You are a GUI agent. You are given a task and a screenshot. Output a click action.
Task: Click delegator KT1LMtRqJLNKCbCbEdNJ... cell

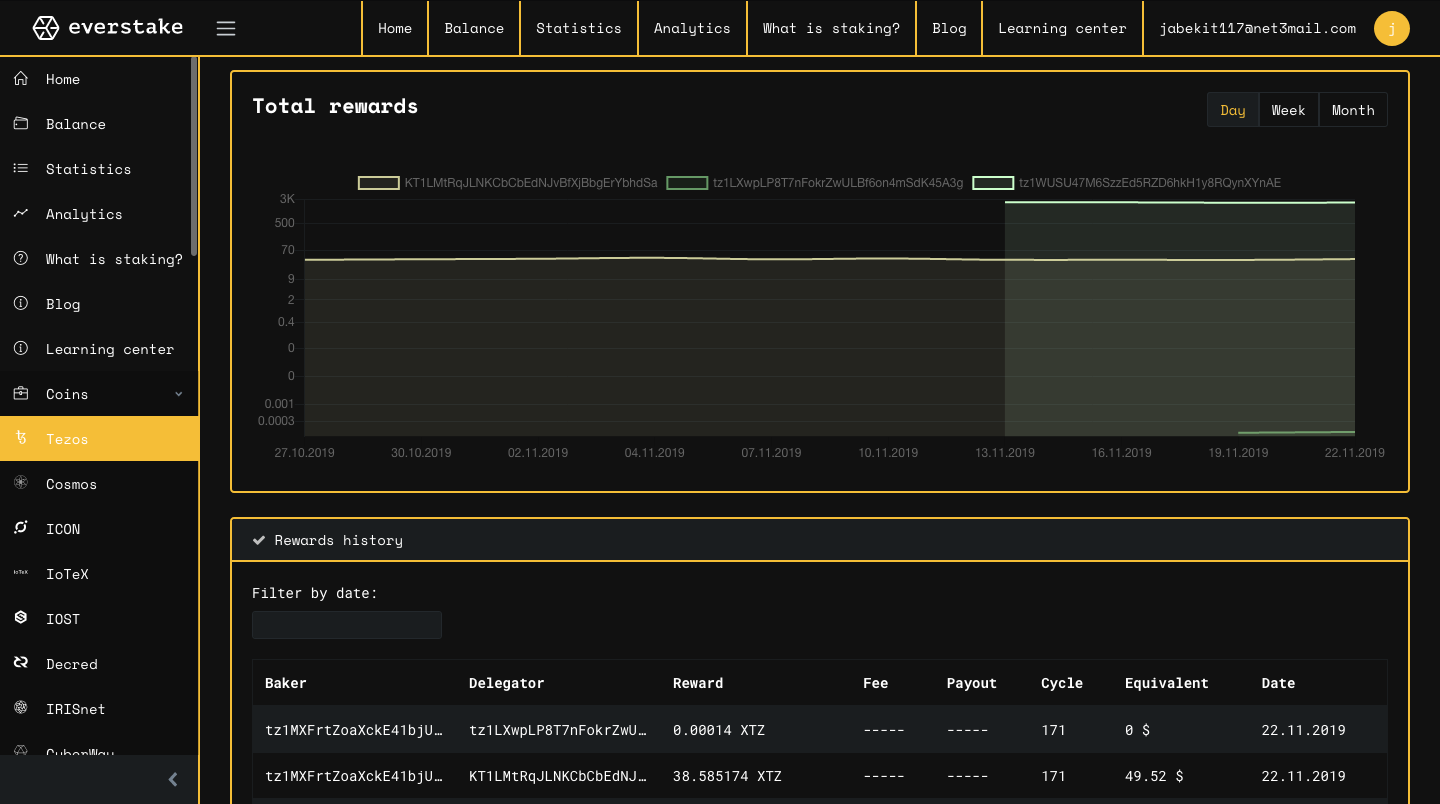[x=558, y=776]
